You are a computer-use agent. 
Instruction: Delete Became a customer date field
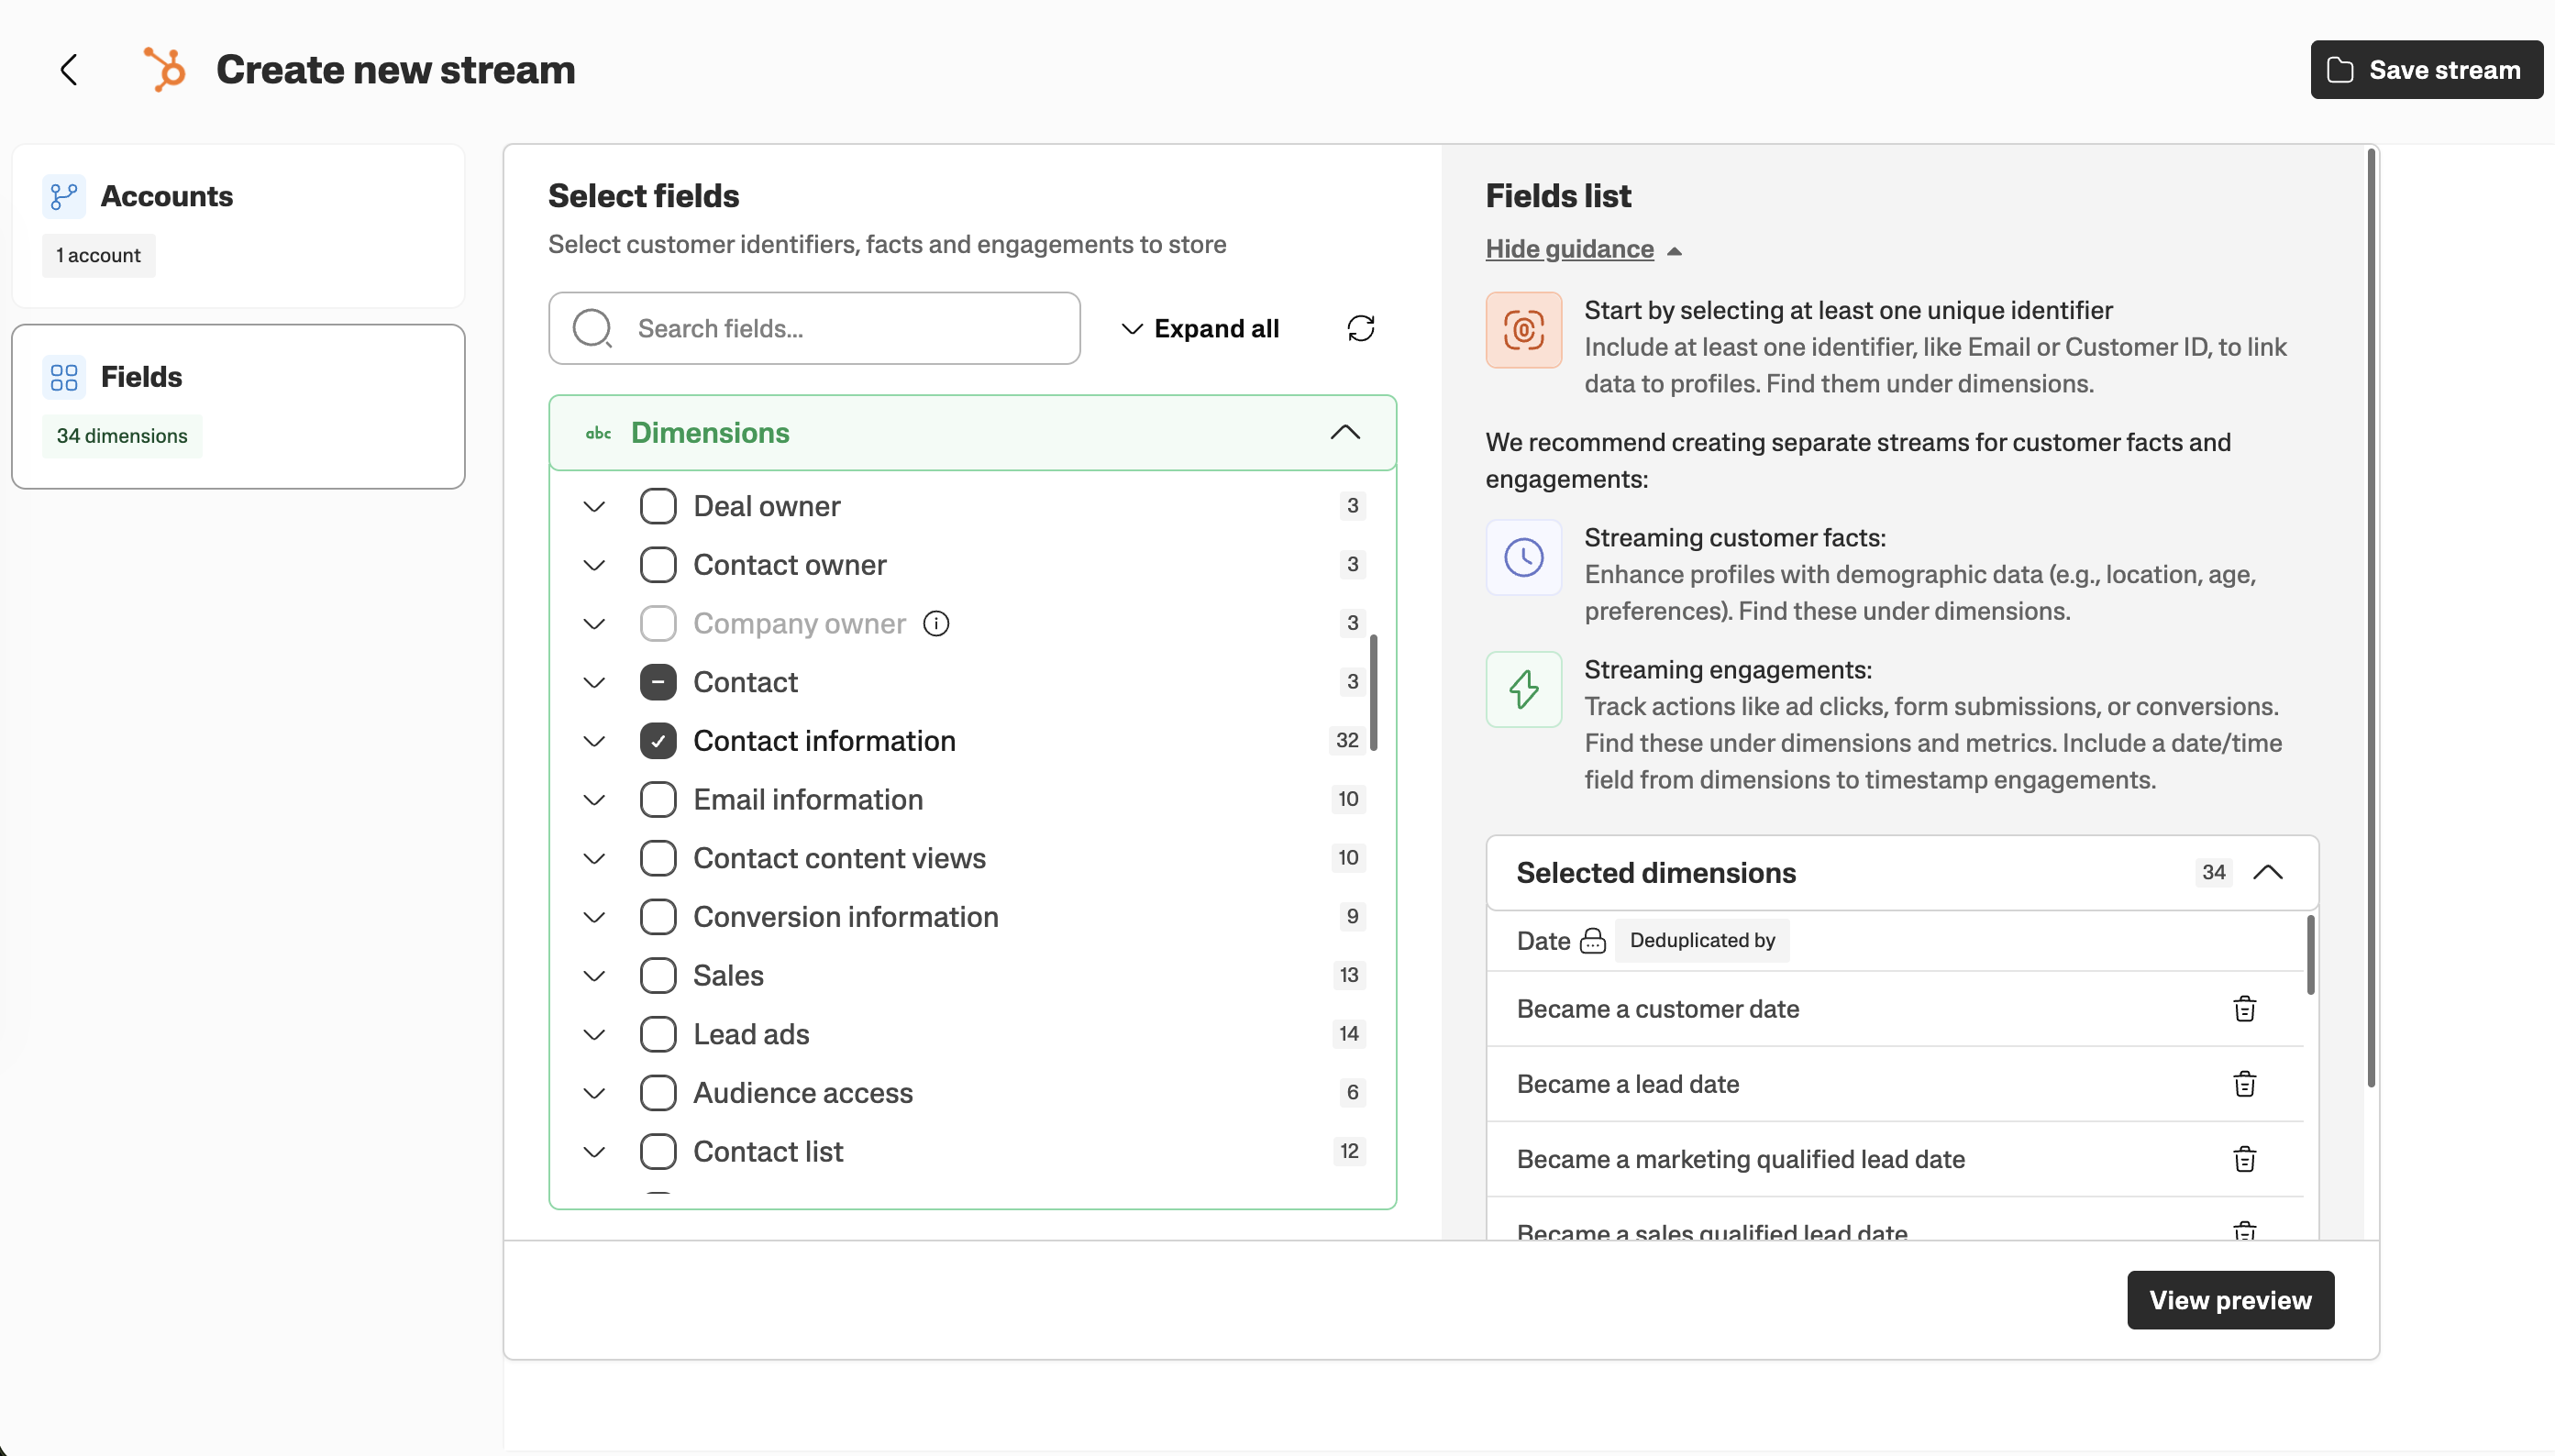pos(2244,1008)
